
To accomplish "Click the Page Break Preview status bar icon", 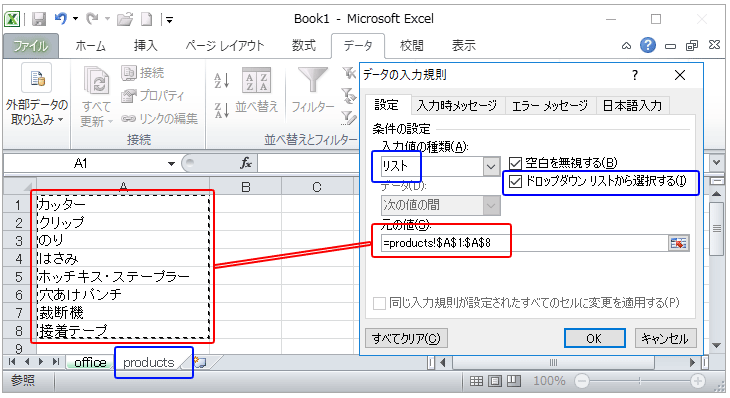I will pos(514,381).
